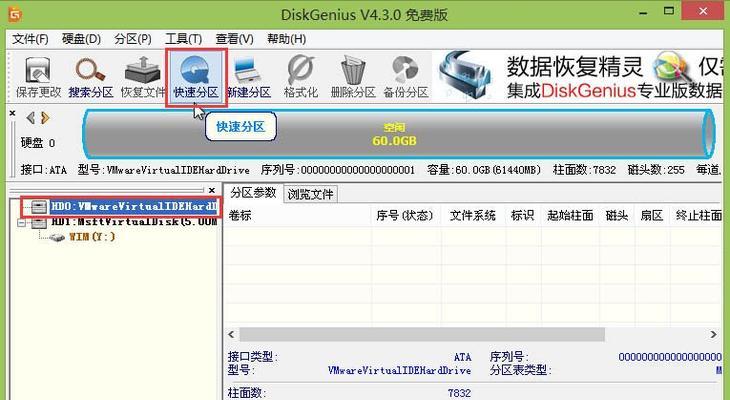The height and width of the screenshot is (400, 730).
Task: Click the 终止柱面 column header
Action: tap(698, 216)
